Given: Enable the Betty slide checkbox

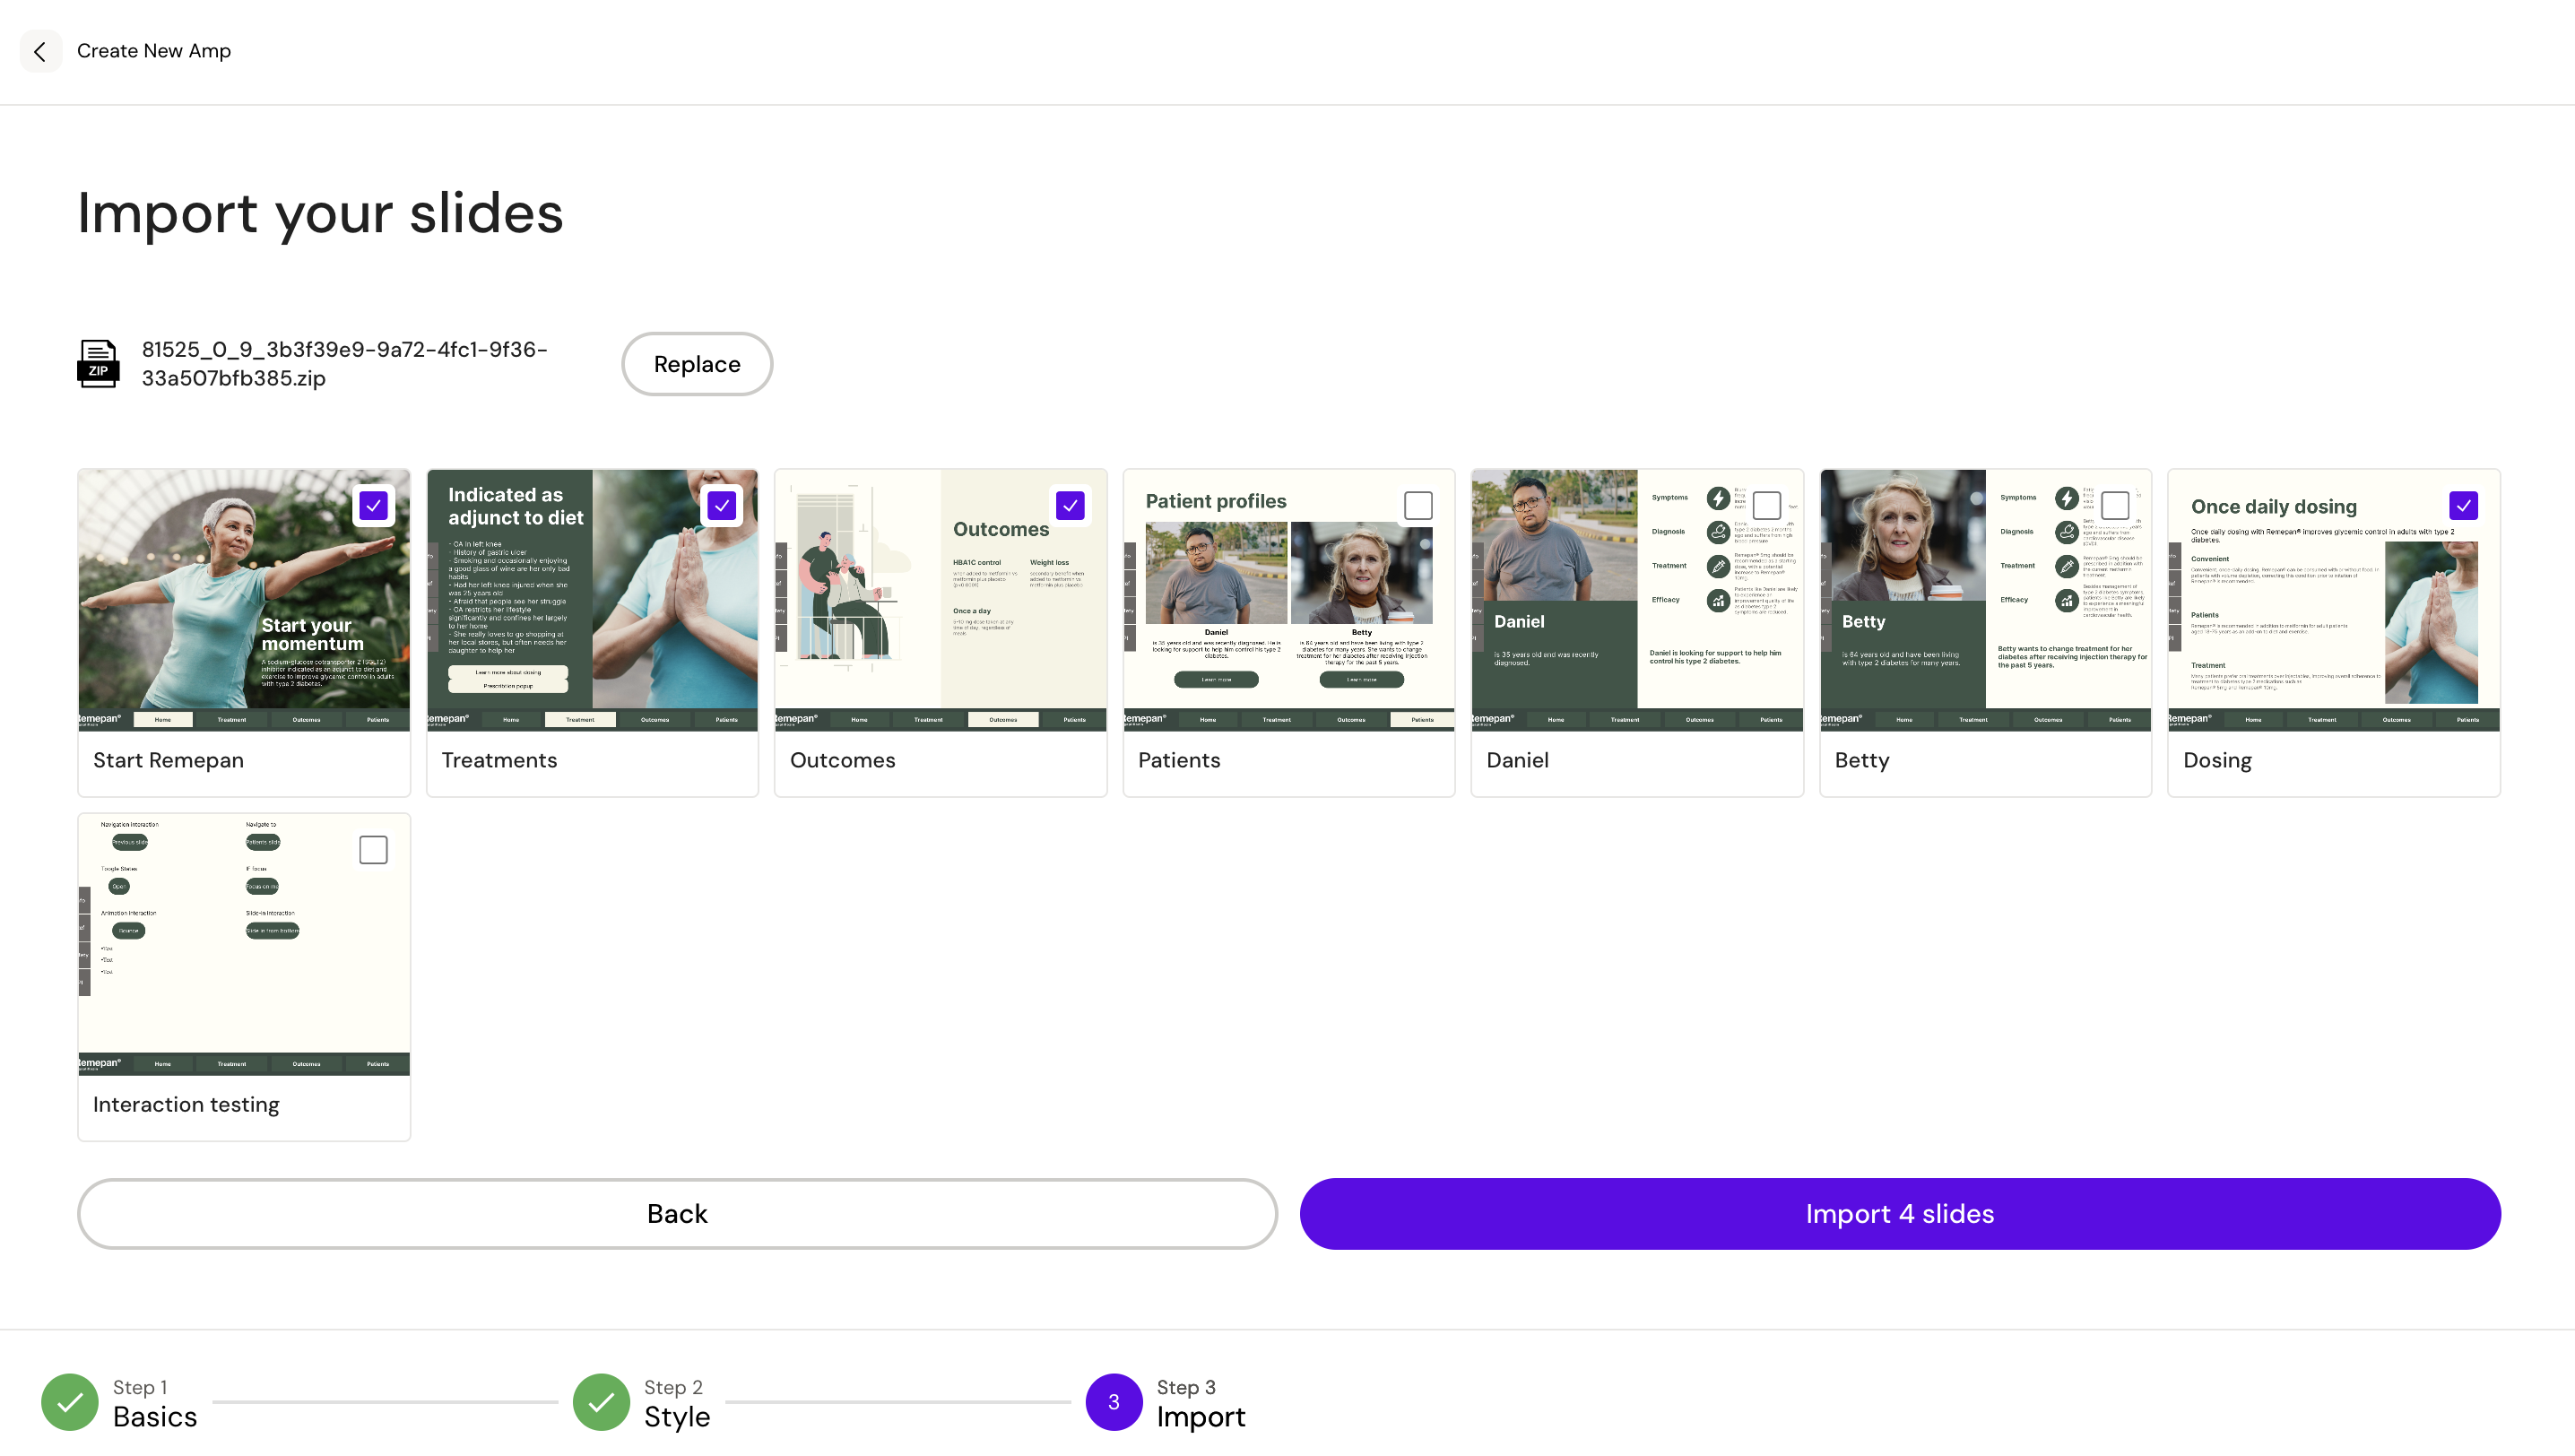Looking at the screenshot, I should 2115,506.
